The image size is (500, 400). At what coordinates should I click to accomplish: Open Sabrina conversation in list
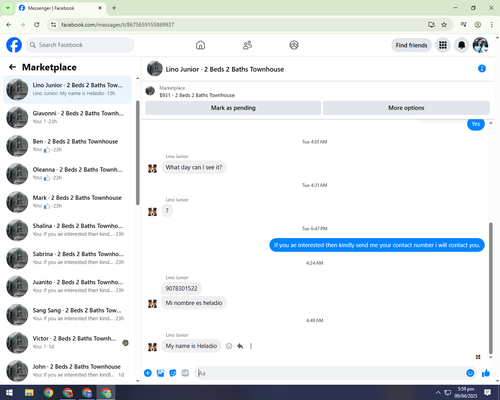[68, 258]
